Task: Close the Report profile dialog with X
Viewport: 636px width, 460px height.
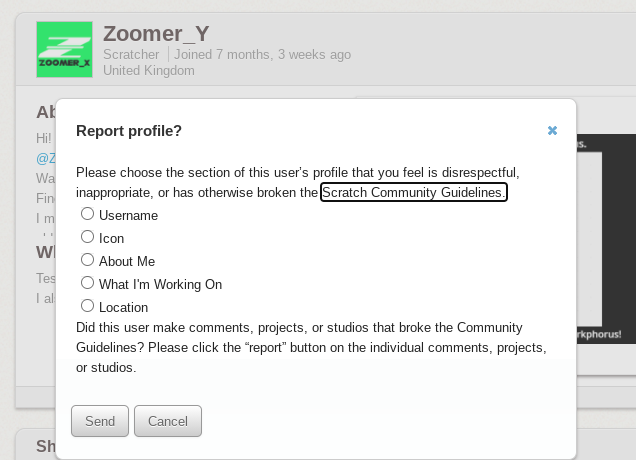Action: tap(552, 131)
